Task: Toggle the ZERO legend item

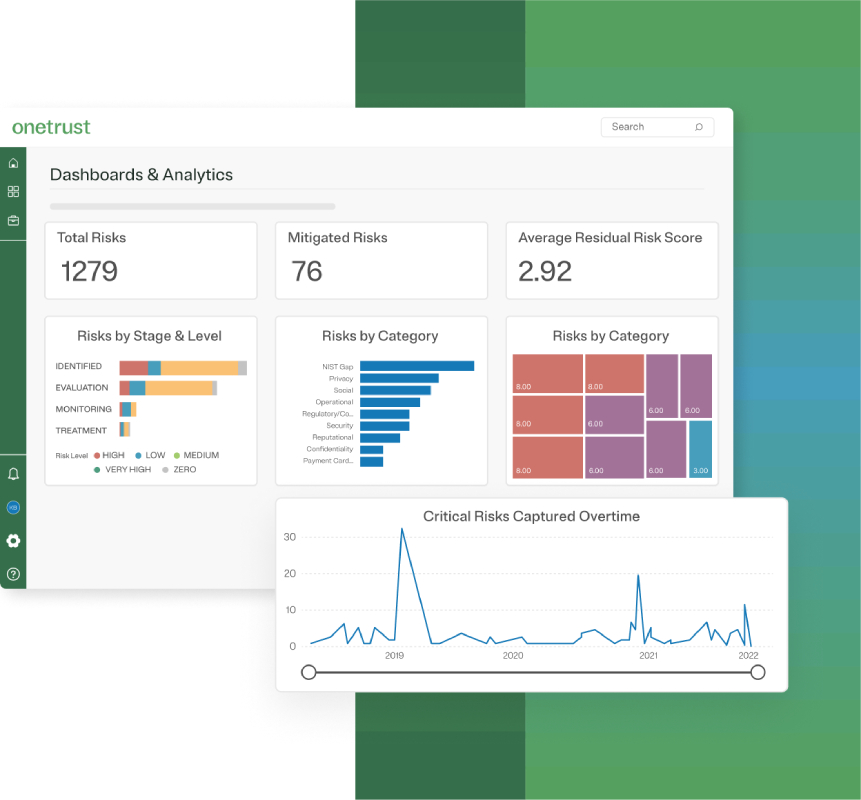Action: (x=179, y=469)
